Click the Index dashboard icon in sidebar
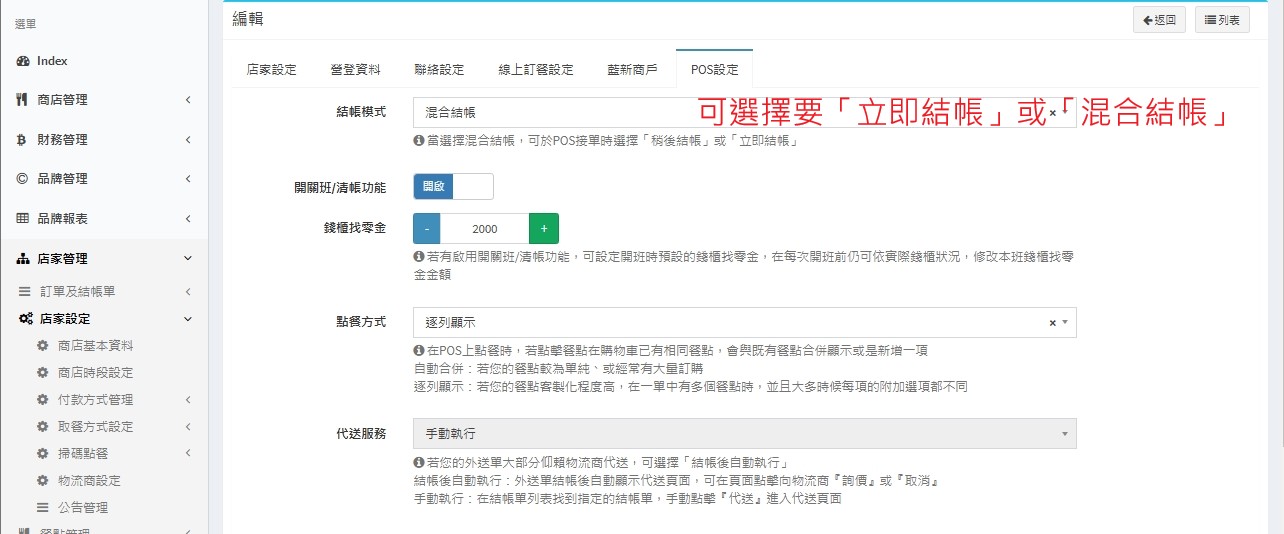 point(23,61)
